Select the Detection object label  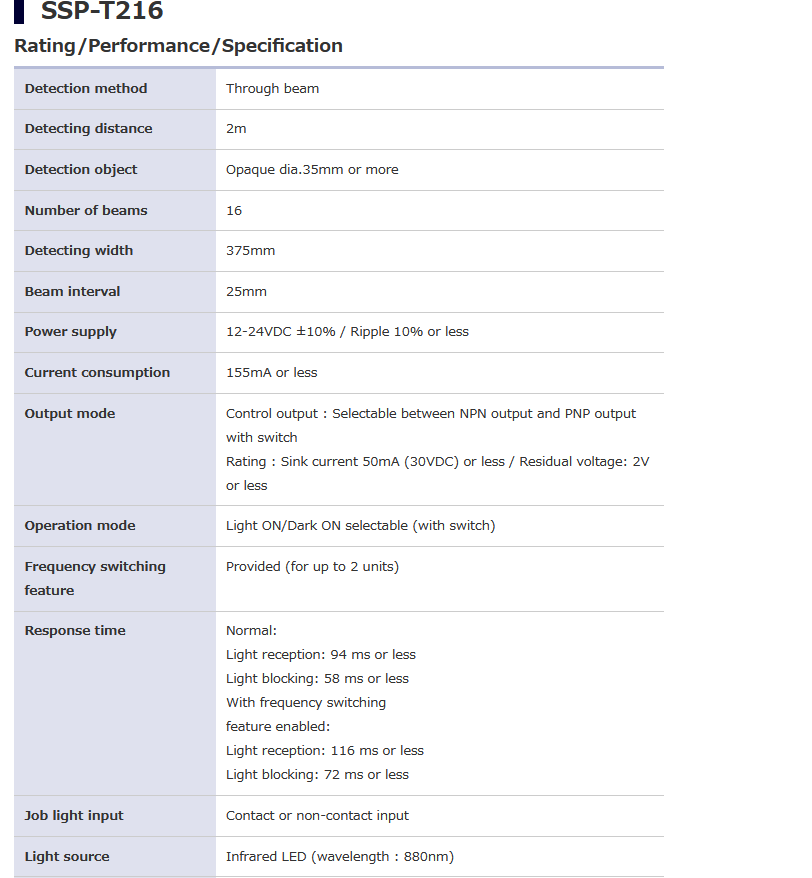tap(81, 170)
